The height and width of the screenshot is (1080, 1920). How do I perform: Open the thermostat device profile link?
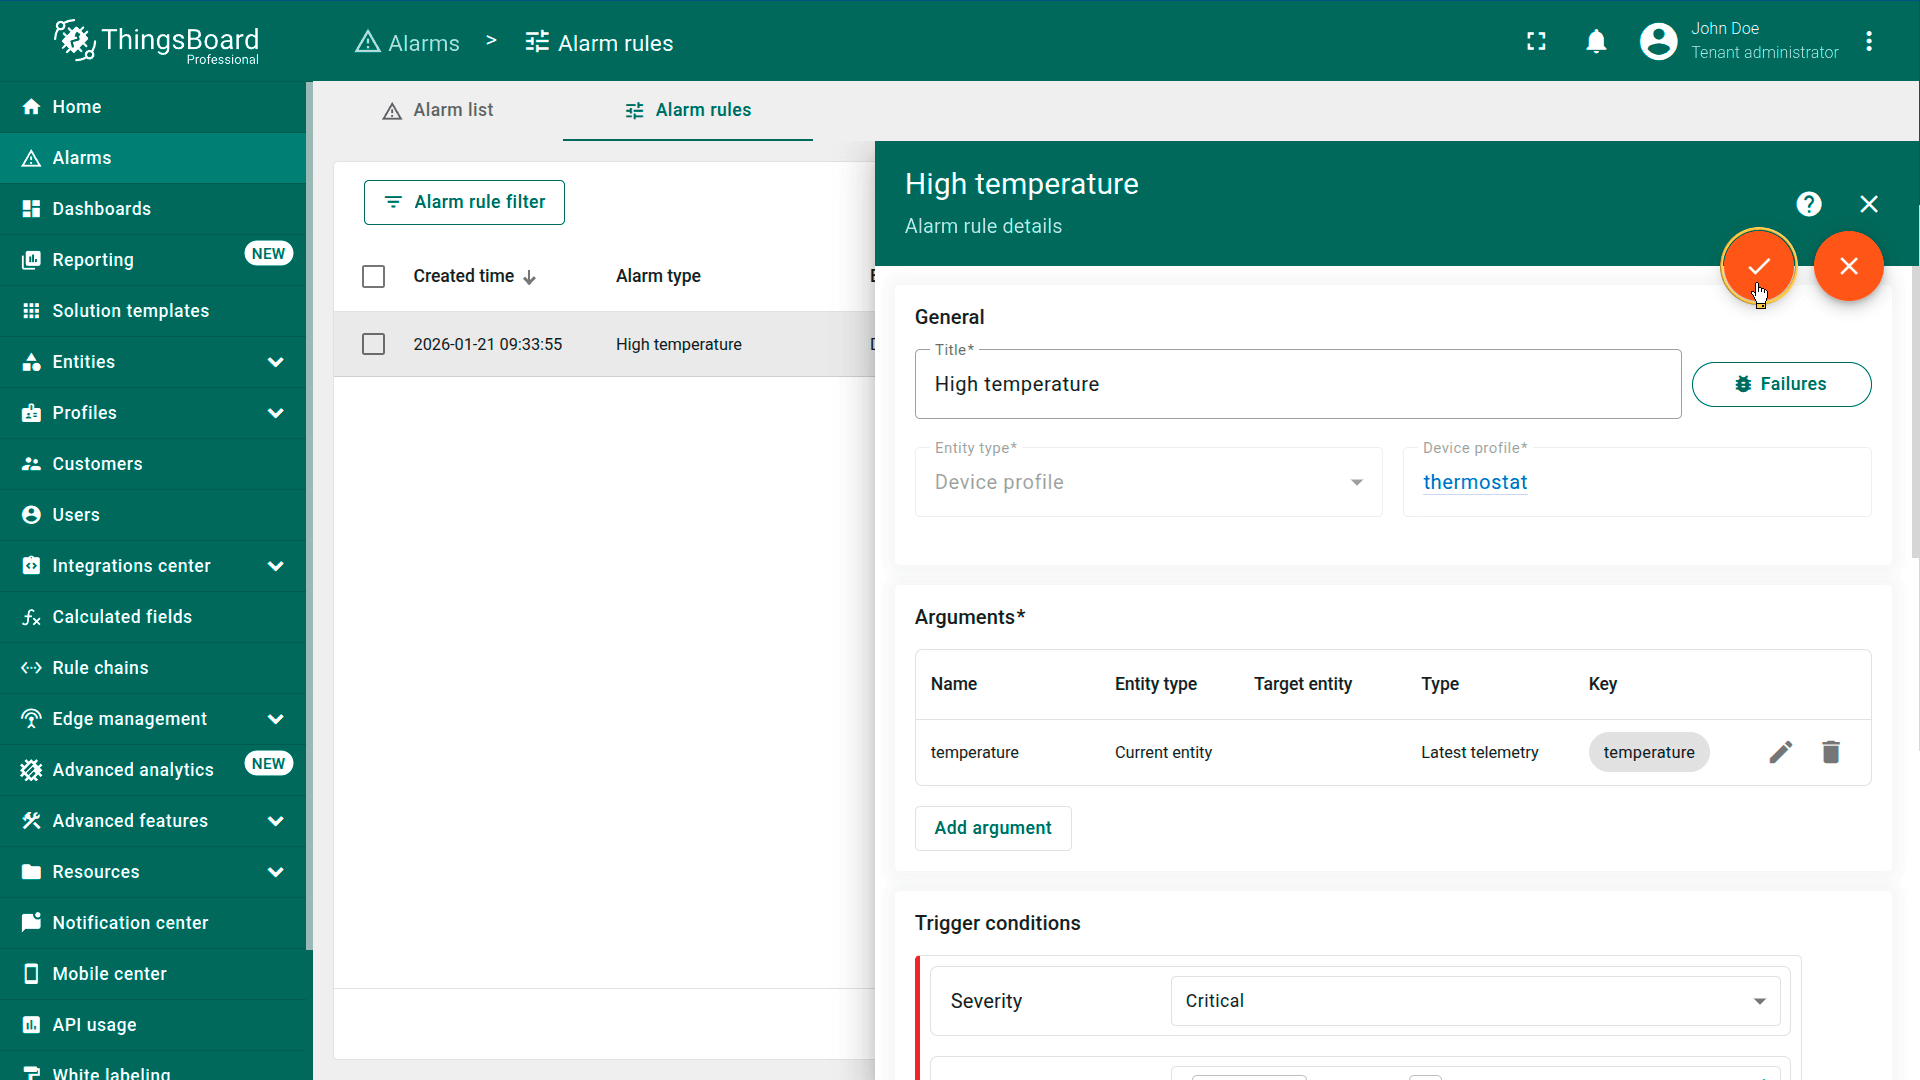[x=1474, y=482]
